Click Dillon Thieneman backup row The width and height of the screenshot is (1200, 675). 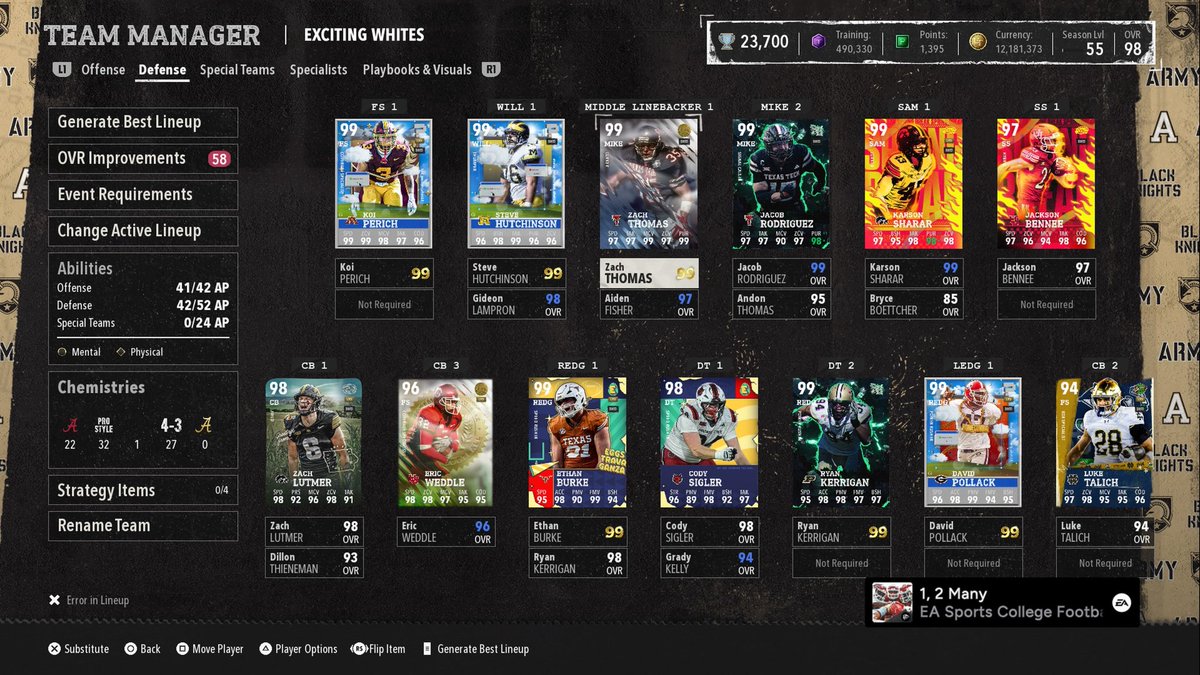pos(314,563)
